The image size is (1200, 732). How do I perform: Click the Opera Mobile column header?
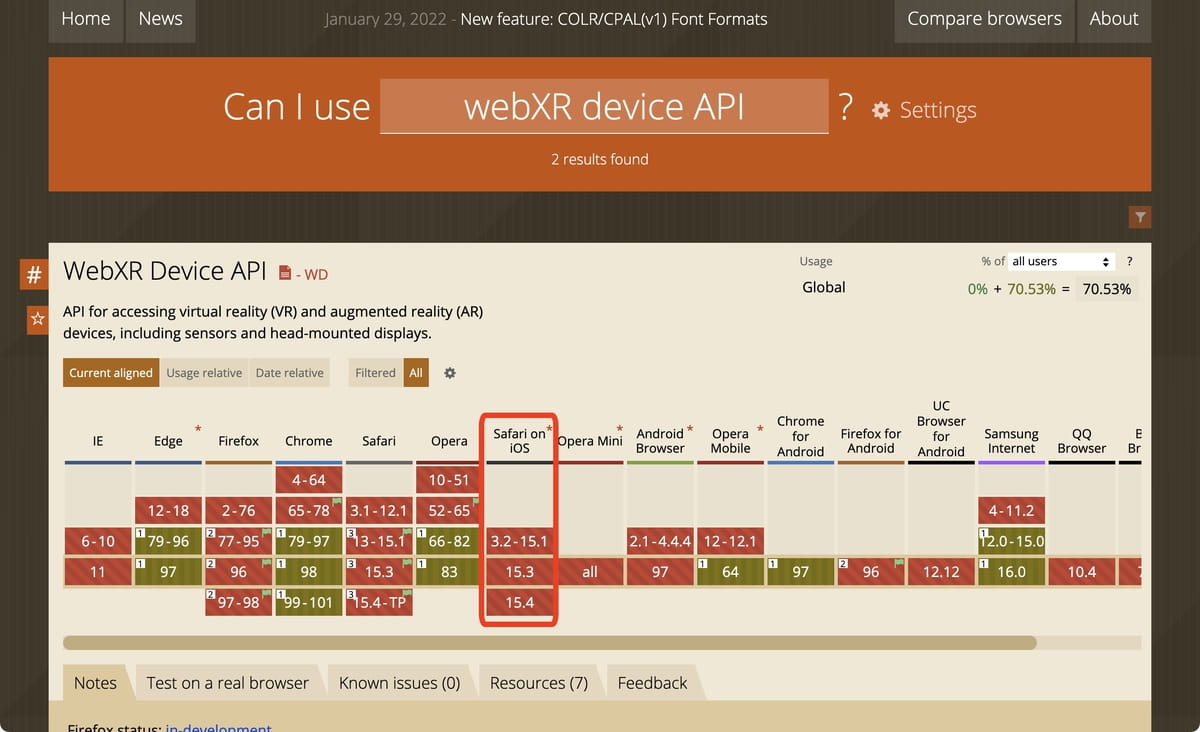click(730, 441)
